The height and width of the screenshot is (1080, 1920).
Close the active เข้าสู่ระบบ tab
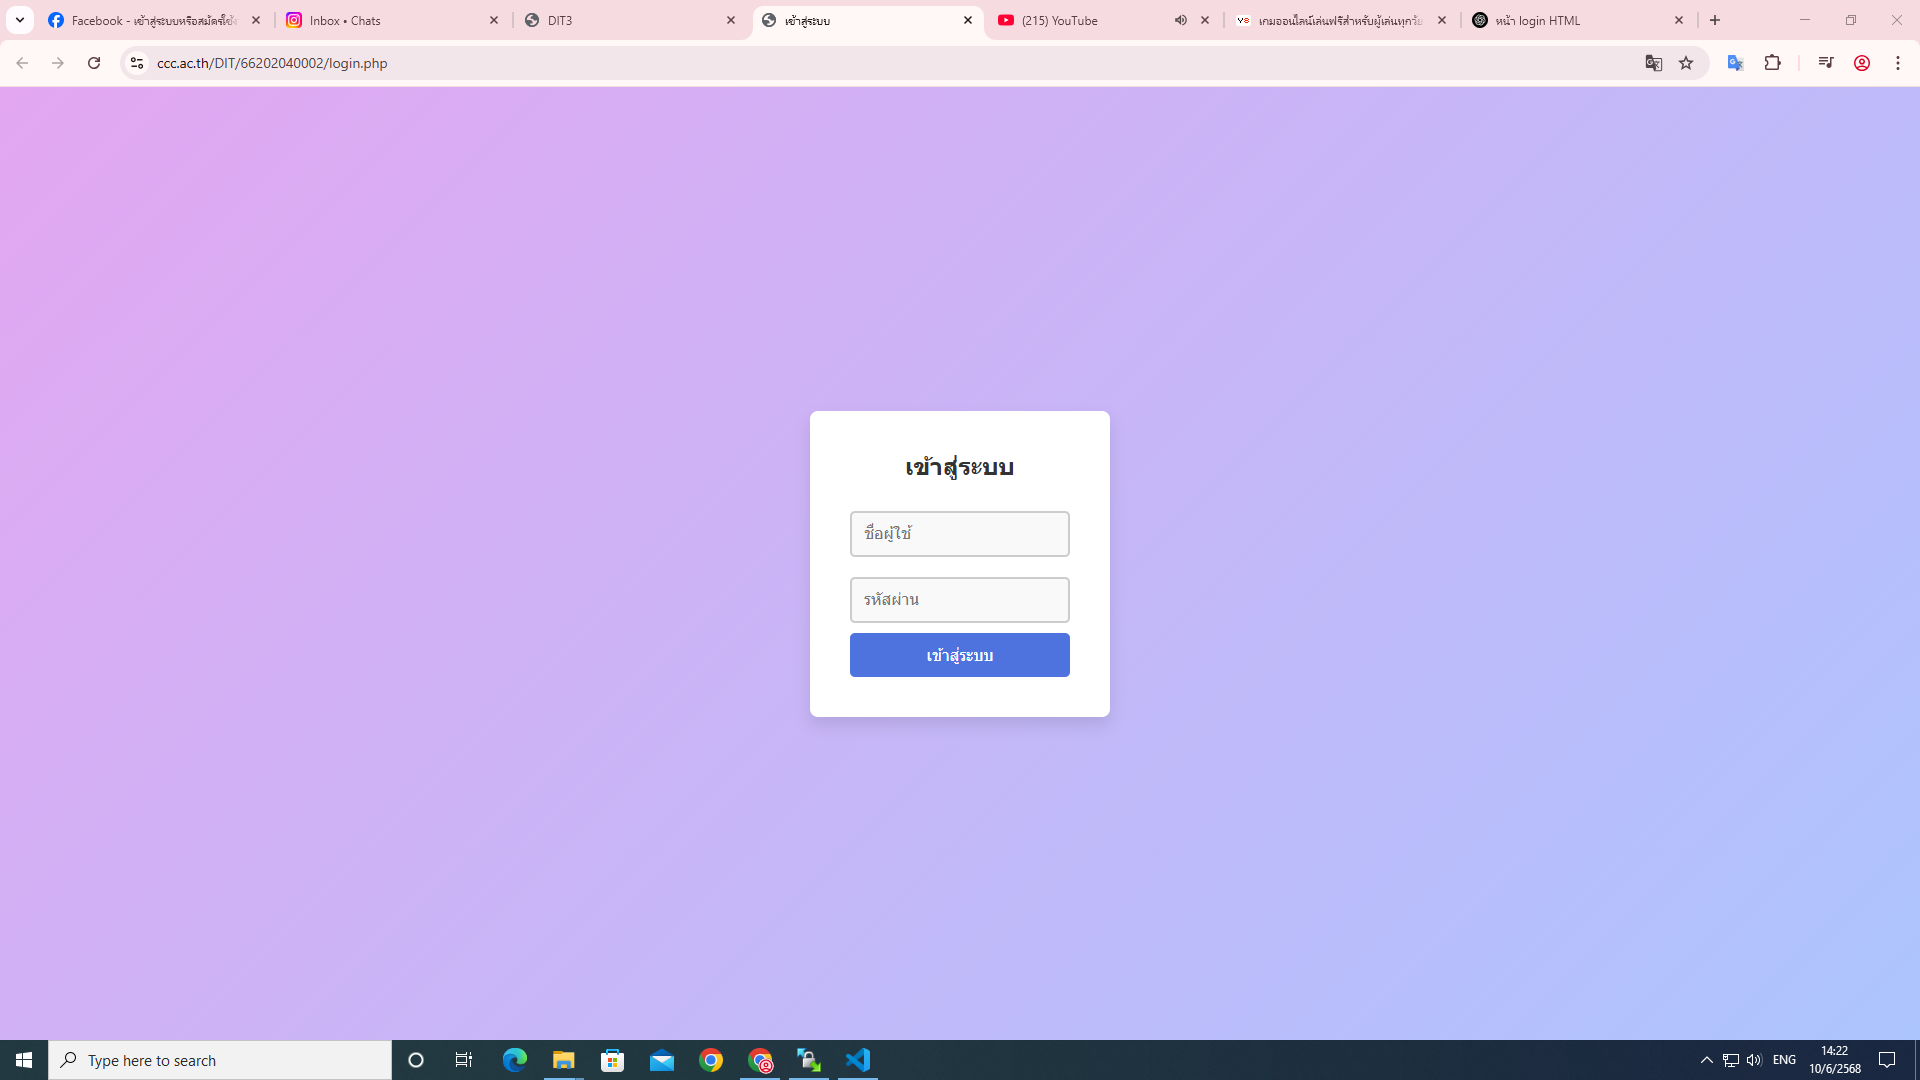point(968,20)
